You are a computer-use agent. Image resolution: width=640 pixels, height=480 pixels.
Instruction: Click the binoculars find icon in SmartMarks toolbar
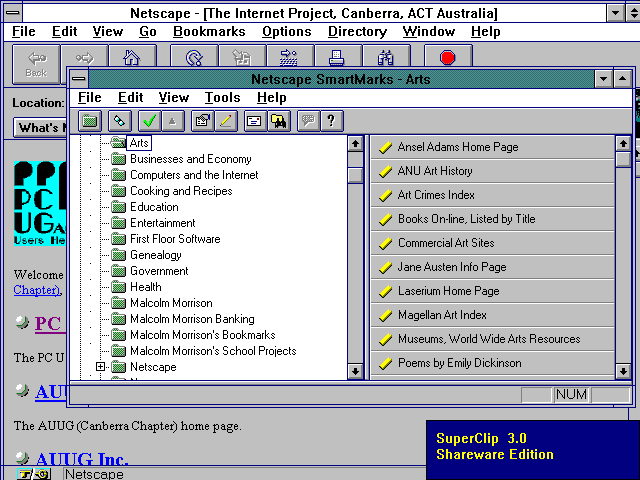point(279,121)
